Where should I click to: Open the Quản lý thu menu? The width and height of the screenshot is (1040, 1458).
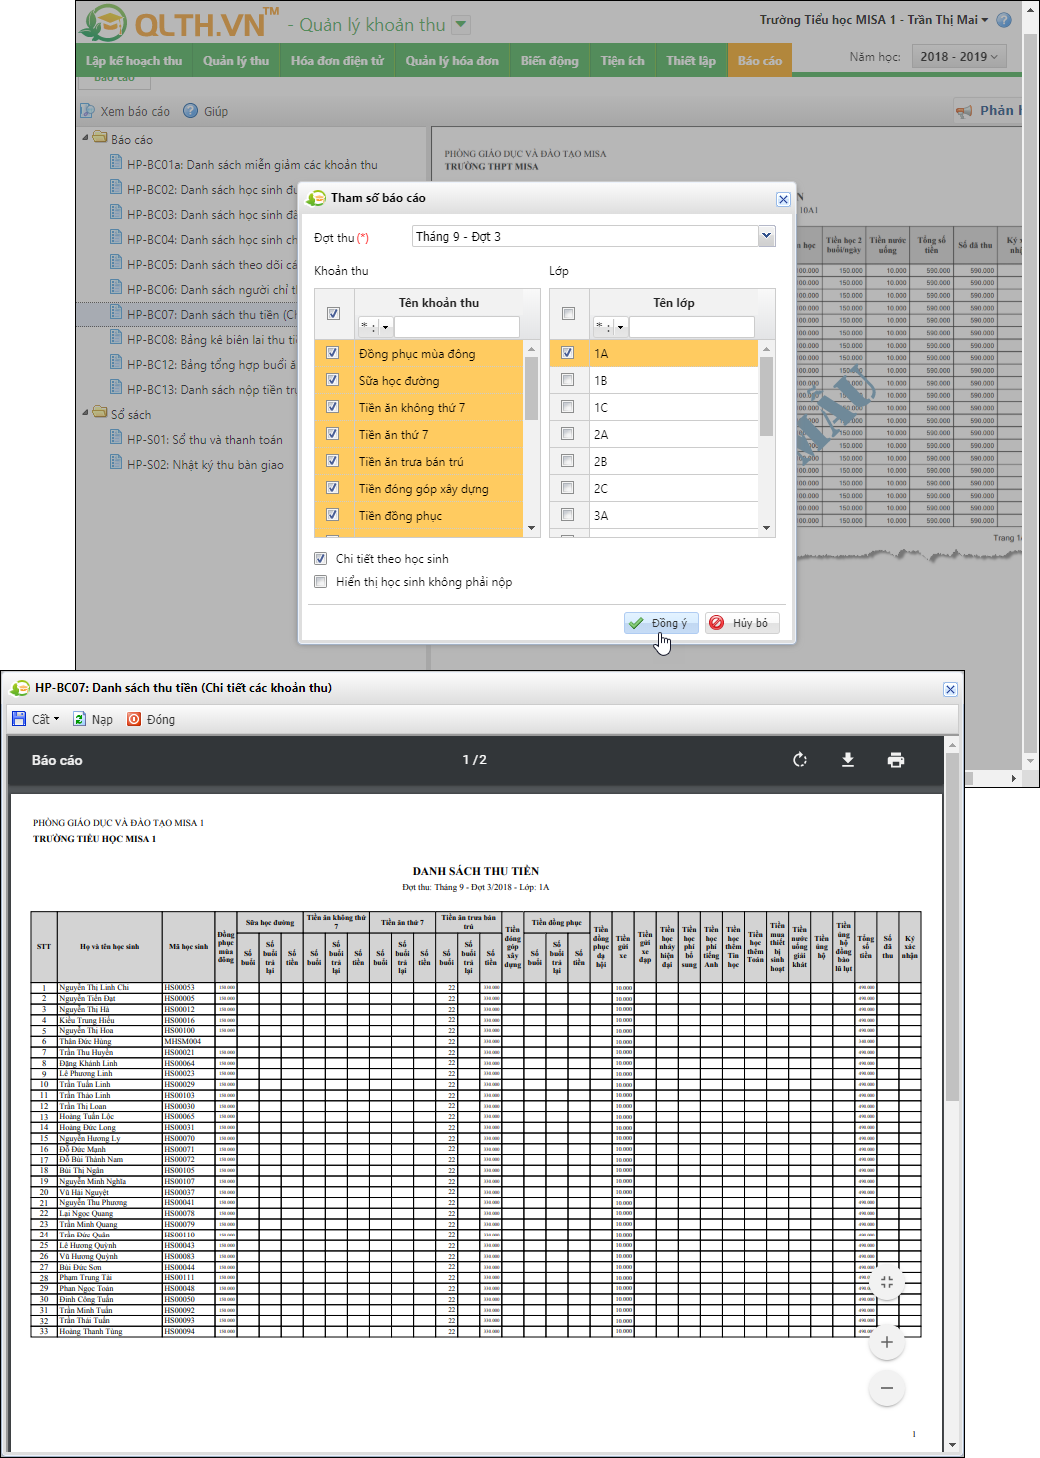(x=236, y=61)
